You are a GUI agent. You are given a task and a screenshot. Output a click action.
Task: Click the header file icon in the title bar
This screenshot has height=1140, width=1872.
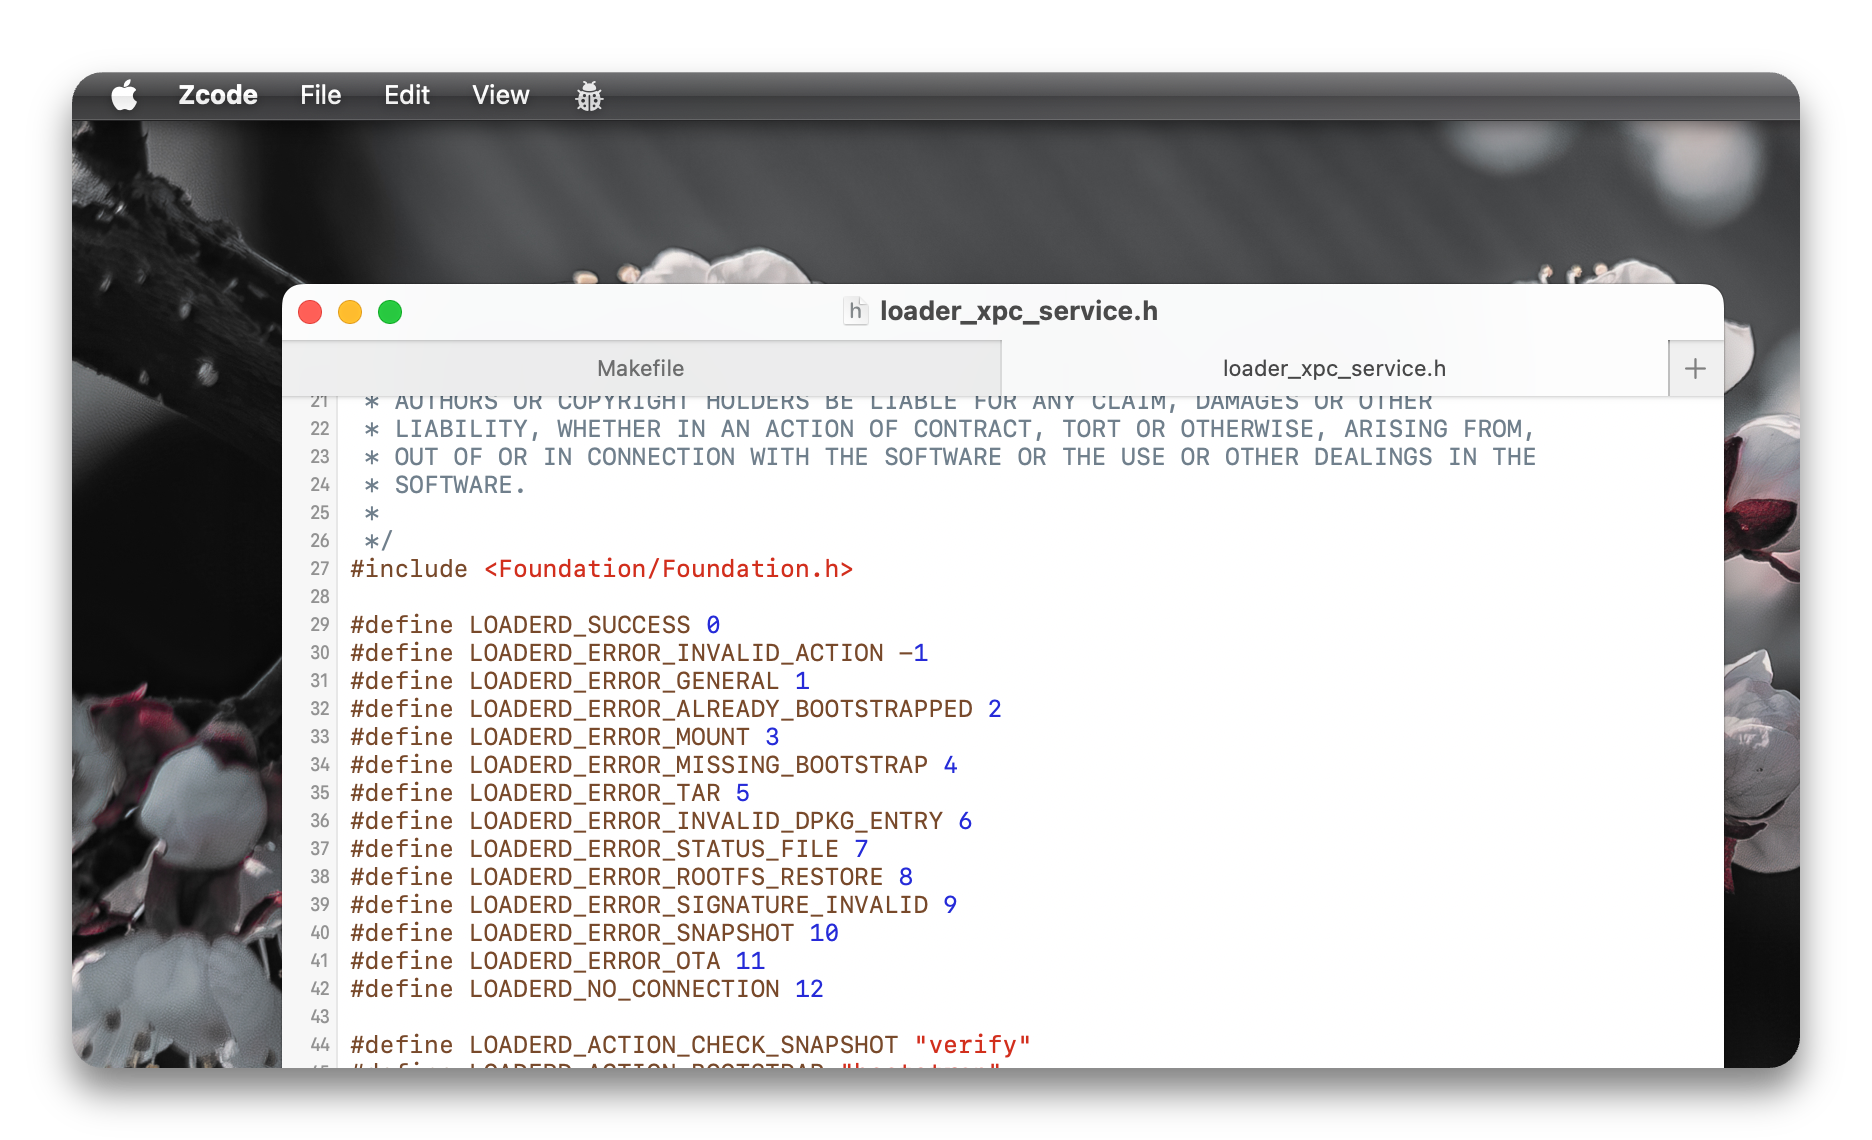pos(855,311)
